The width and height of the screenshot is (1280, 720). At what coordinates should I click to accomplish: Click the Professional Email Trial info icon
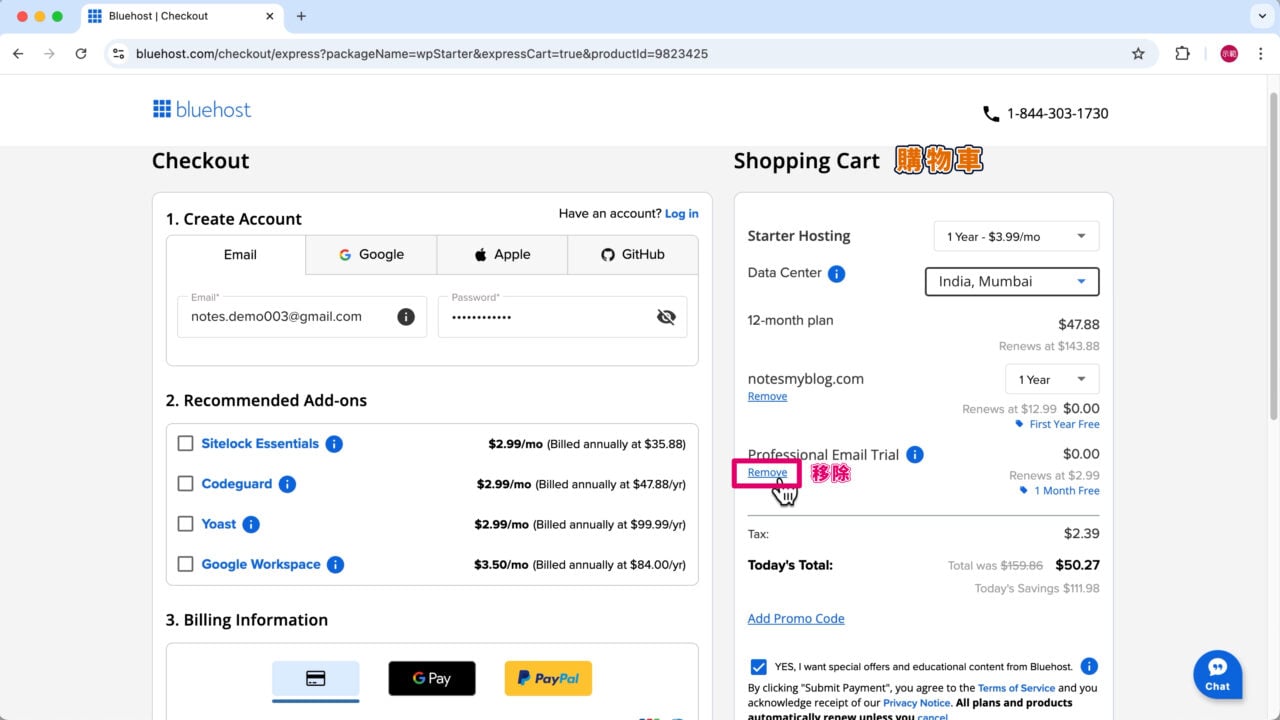913,454
